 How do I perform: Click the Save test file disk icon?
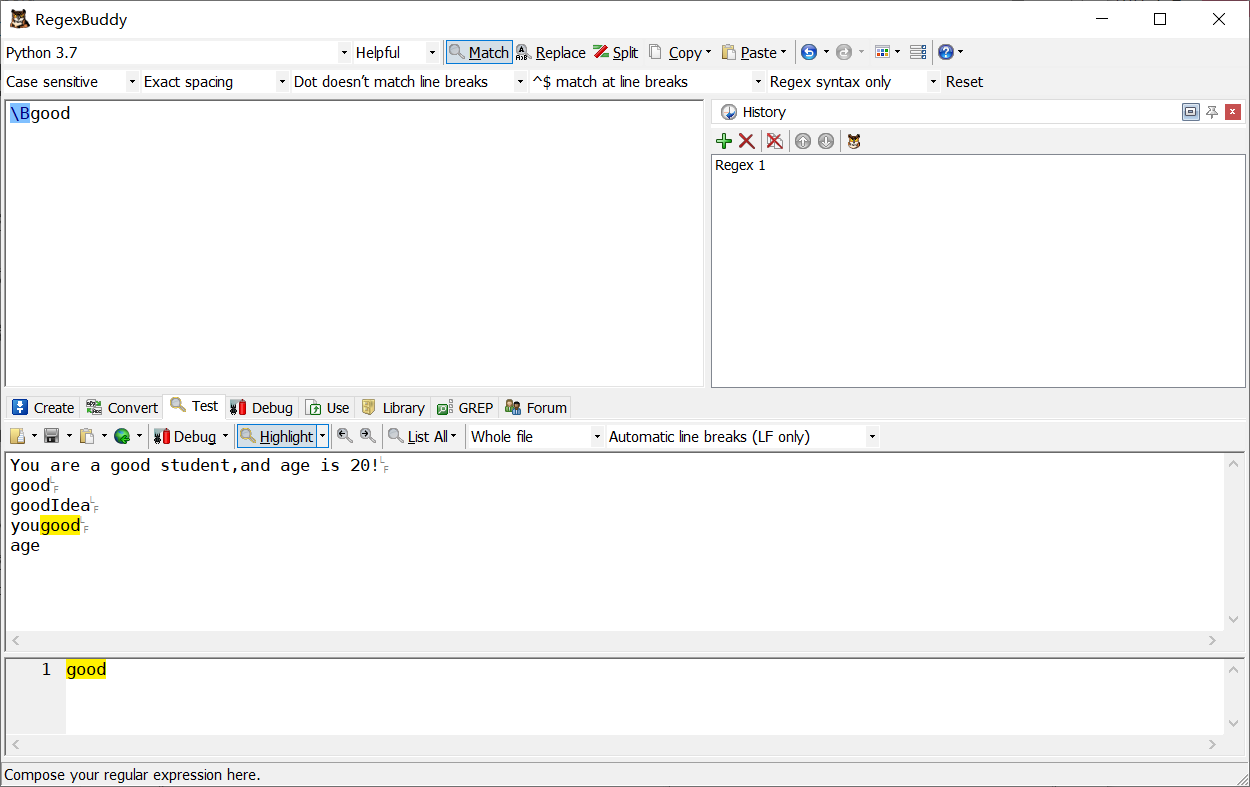click(x=52, y=436)
